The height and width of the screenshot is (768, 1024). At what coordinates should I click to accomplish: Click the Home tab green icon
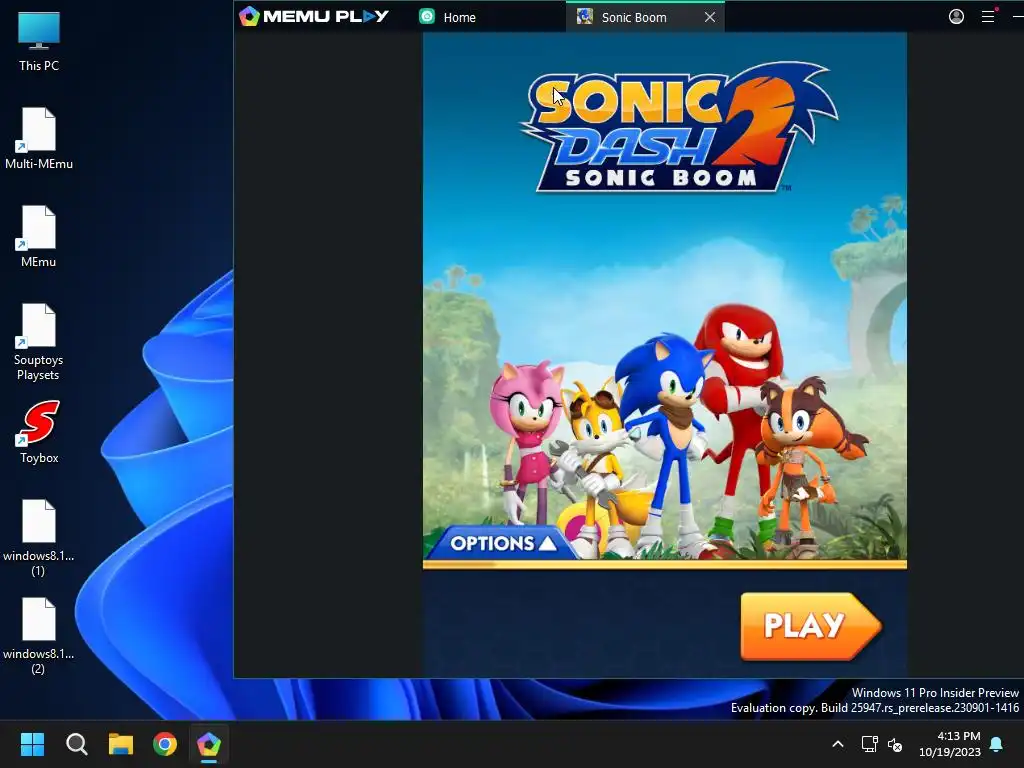pyautogui.click(x=427, y=17)
